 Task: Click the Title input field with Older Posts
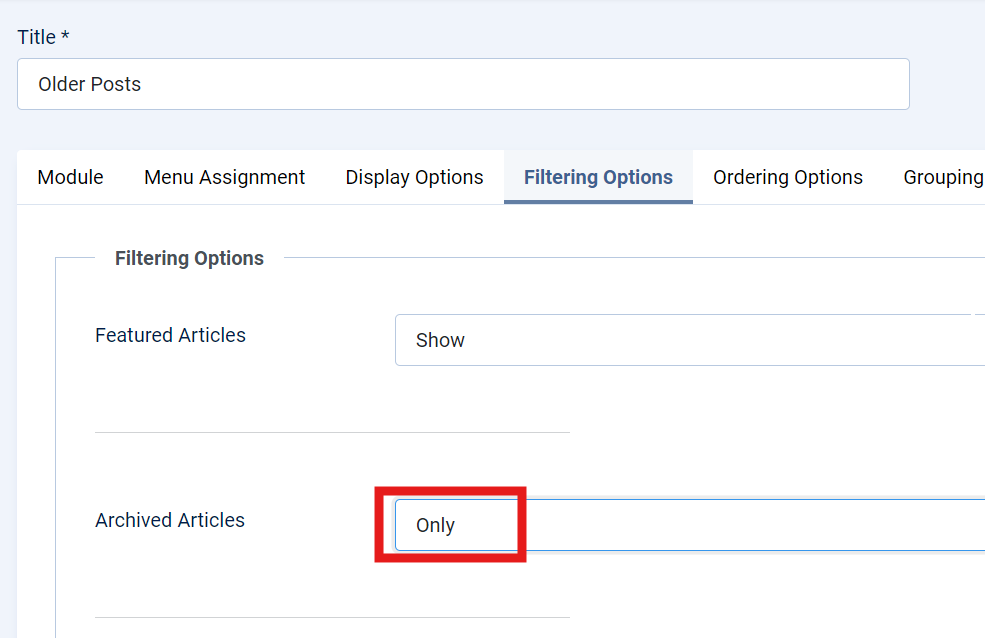click(x=463, y=84)
